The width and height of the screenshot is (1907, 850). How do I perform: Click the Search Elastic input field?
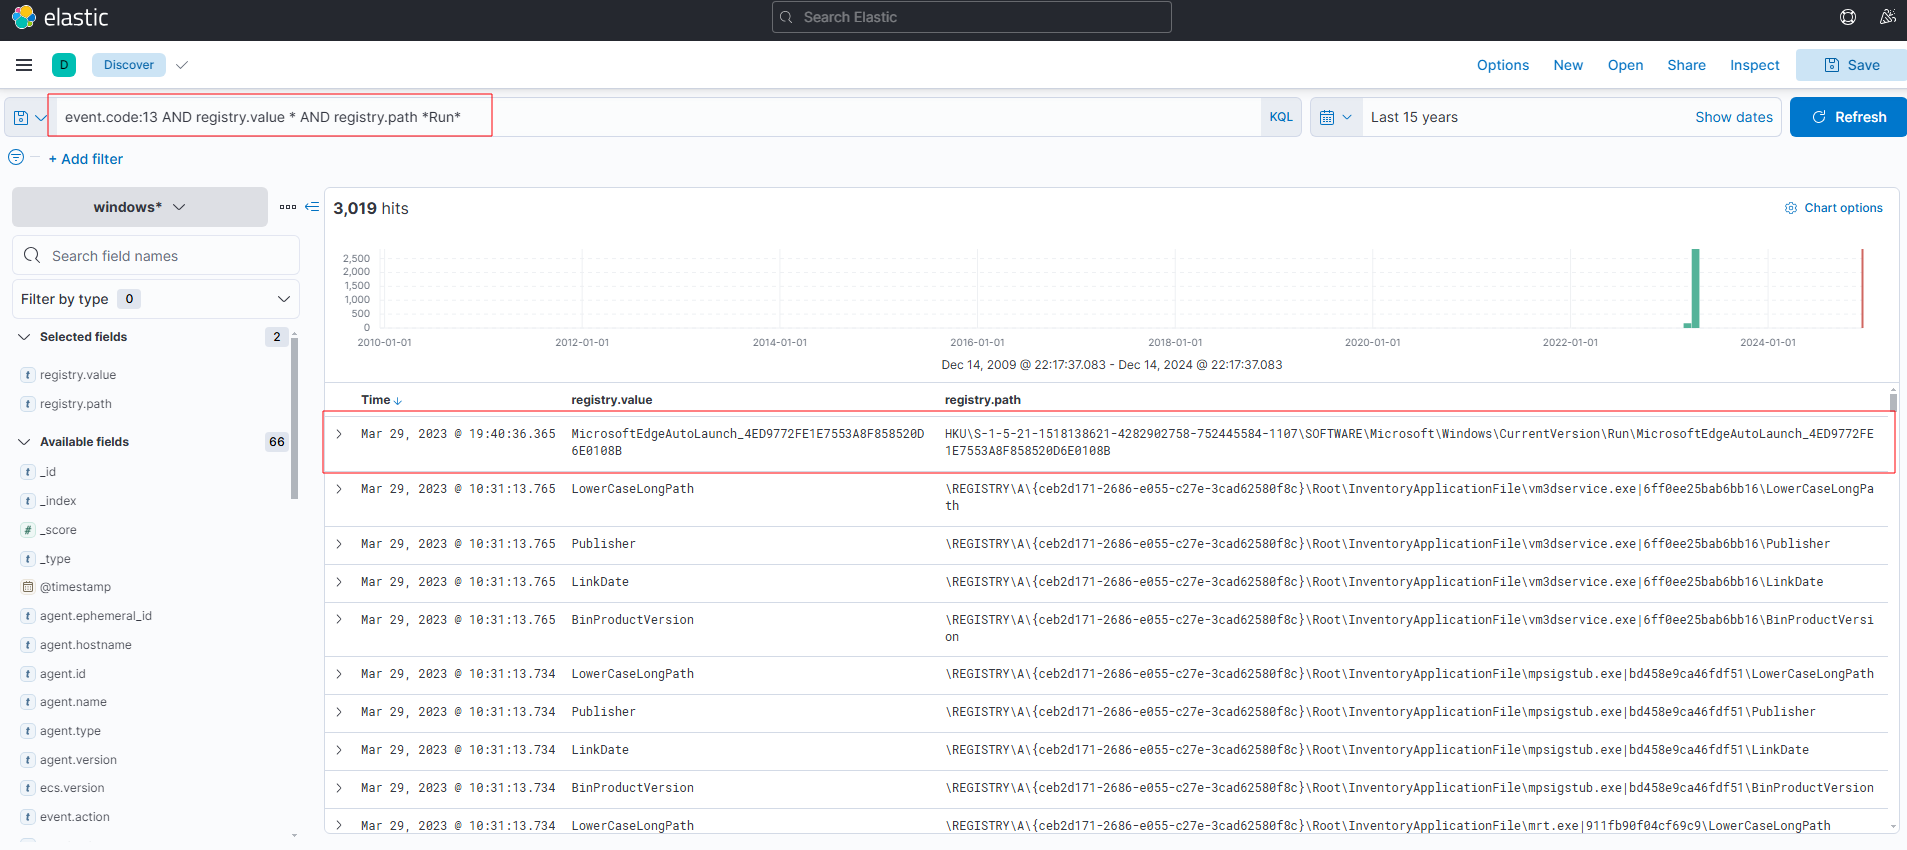(972, 17)
